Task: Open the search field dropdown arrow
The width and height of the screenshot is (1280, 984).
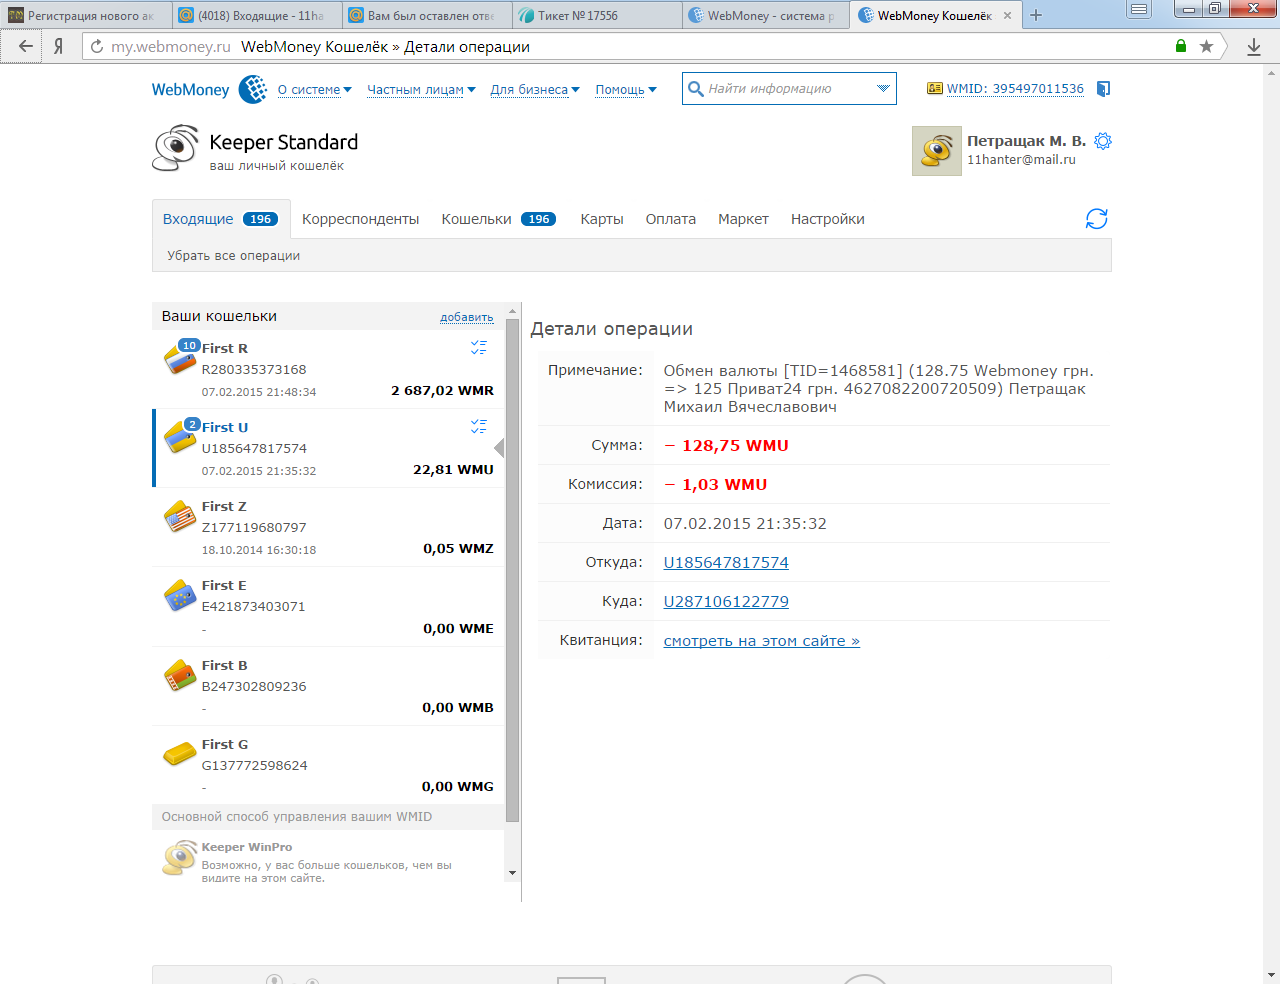Action: pos(883,88)
